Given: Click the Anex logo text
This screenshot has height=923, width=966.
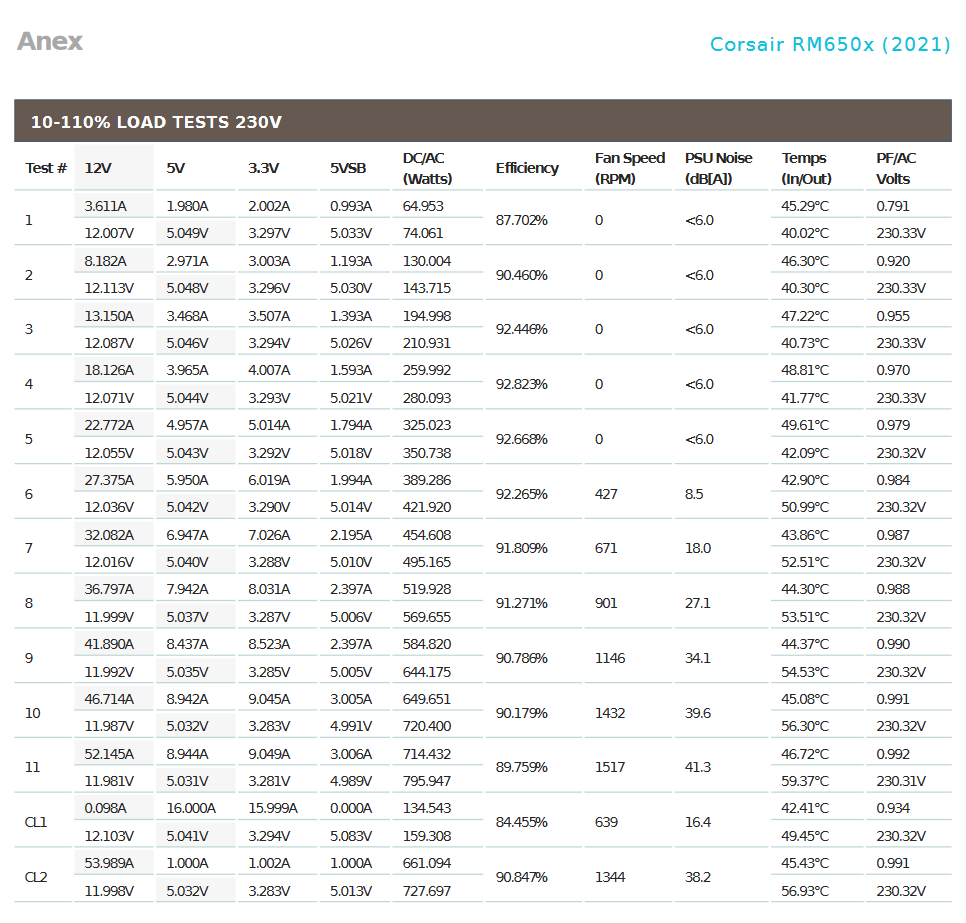Looking at the screenshot, I should (49, 42).
